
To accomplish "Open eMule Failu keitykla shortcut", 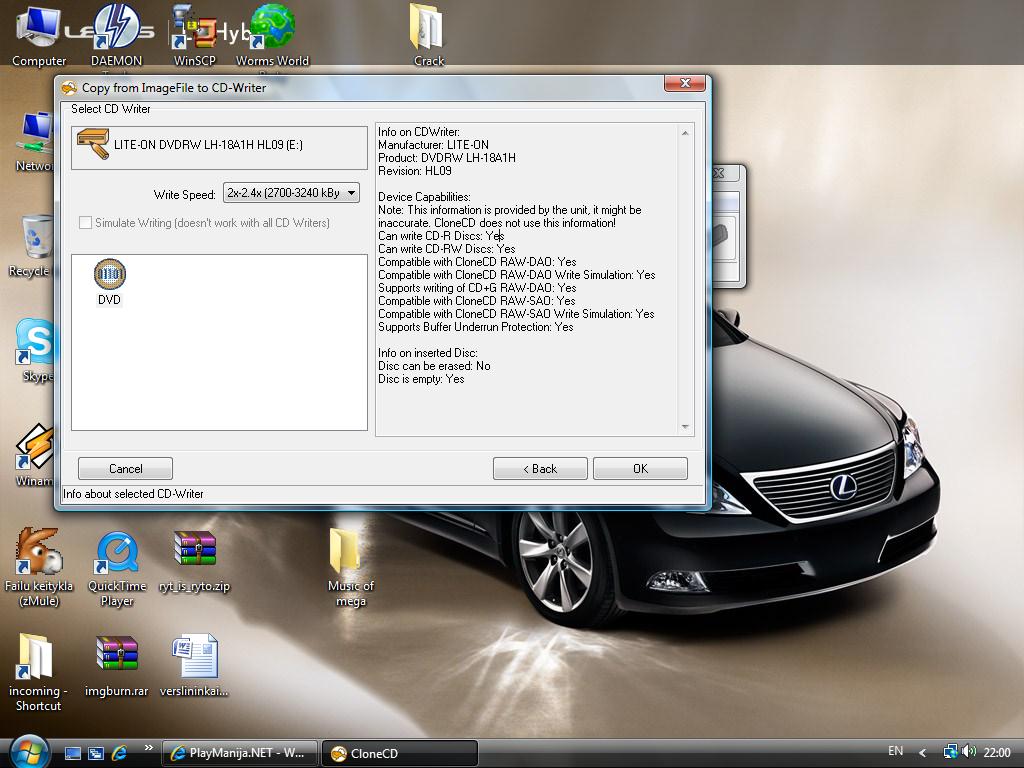I will coord(39,567).
